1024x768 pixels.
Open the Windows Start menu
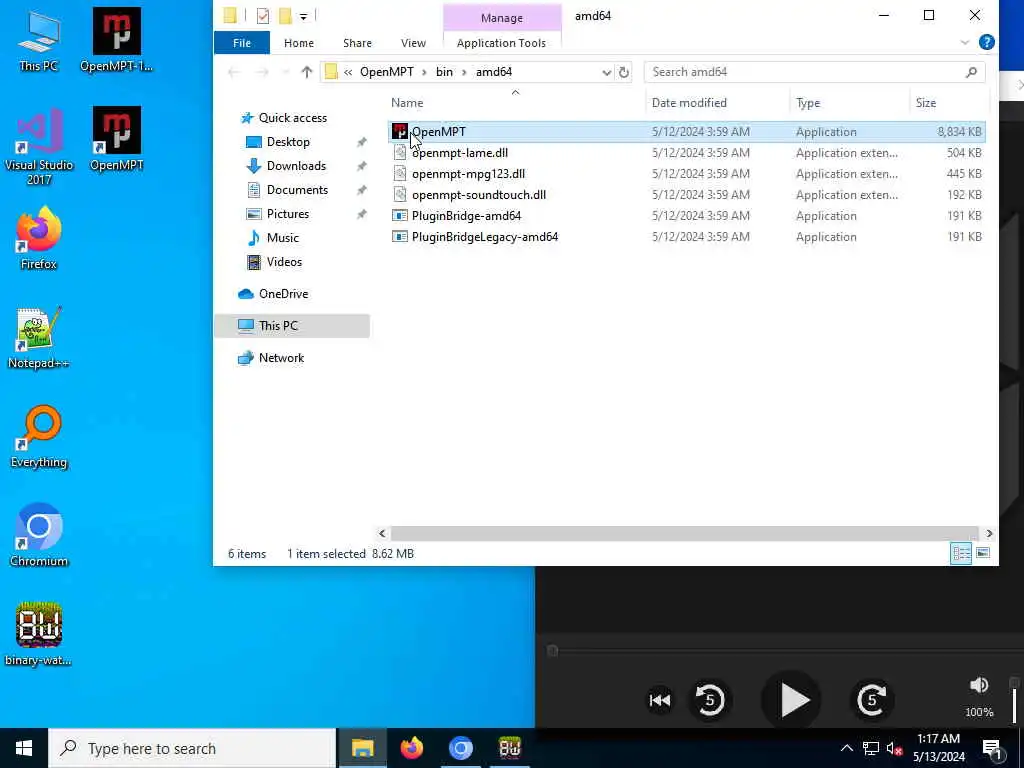click(x=24, y=748)
